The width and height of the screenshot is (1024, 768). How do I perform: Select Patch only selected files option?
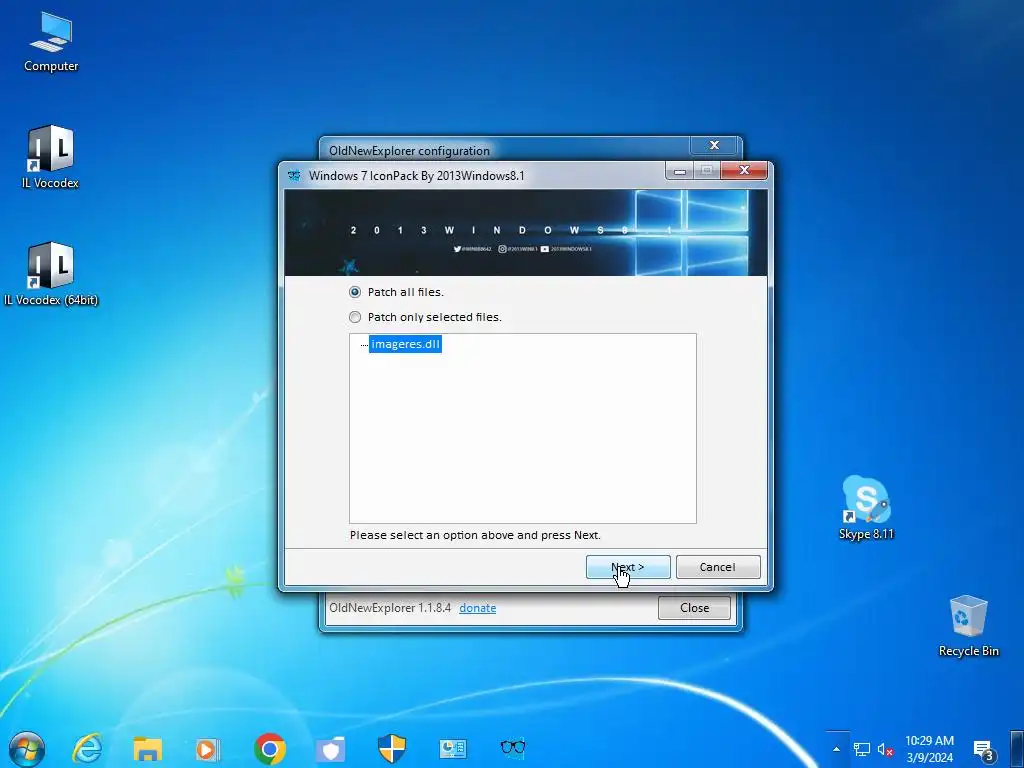(355, 317)
